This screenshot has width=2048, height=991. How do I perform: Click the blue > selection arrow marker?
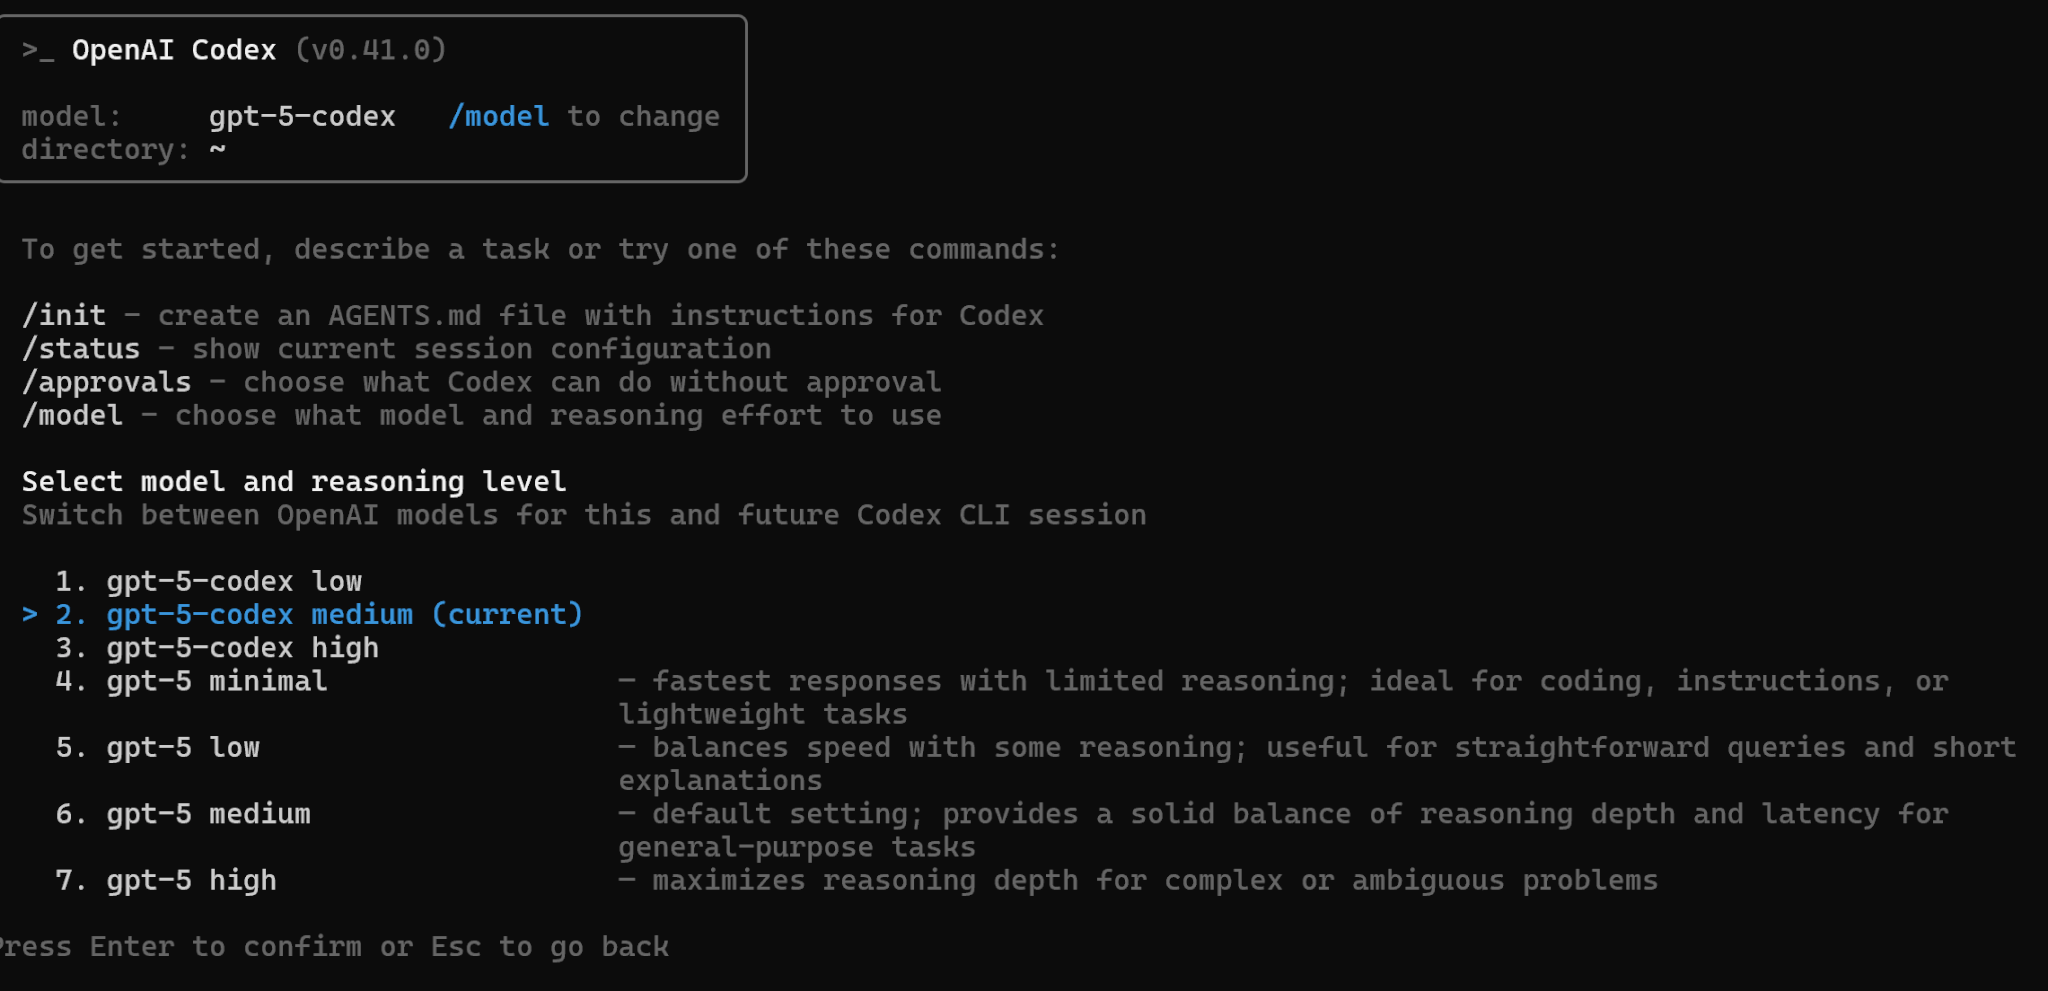tap(30, 614)
